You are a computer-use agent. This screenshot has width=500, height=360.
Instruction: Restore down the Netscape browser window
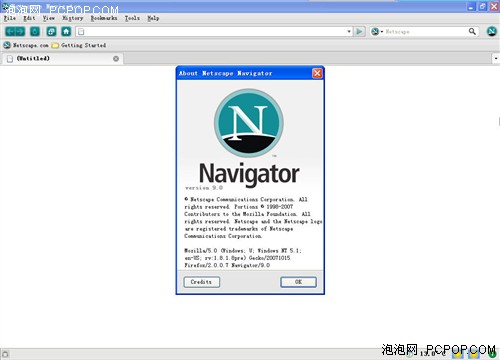click(x=482, y=7)
